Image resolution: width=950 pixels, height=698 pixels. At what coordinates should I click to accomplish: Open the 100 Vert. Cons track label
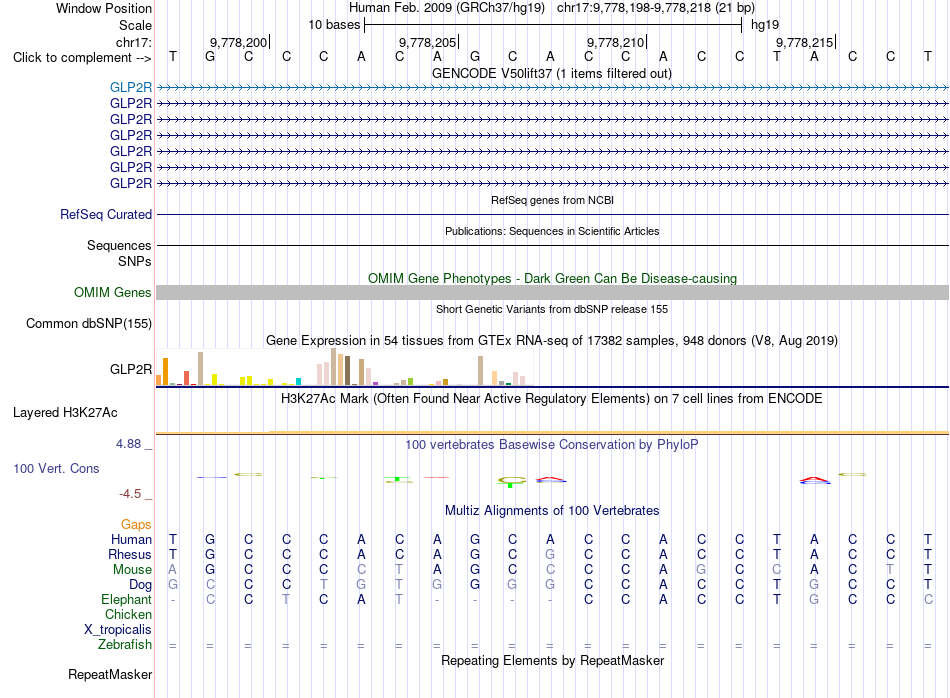pos(56,468)
